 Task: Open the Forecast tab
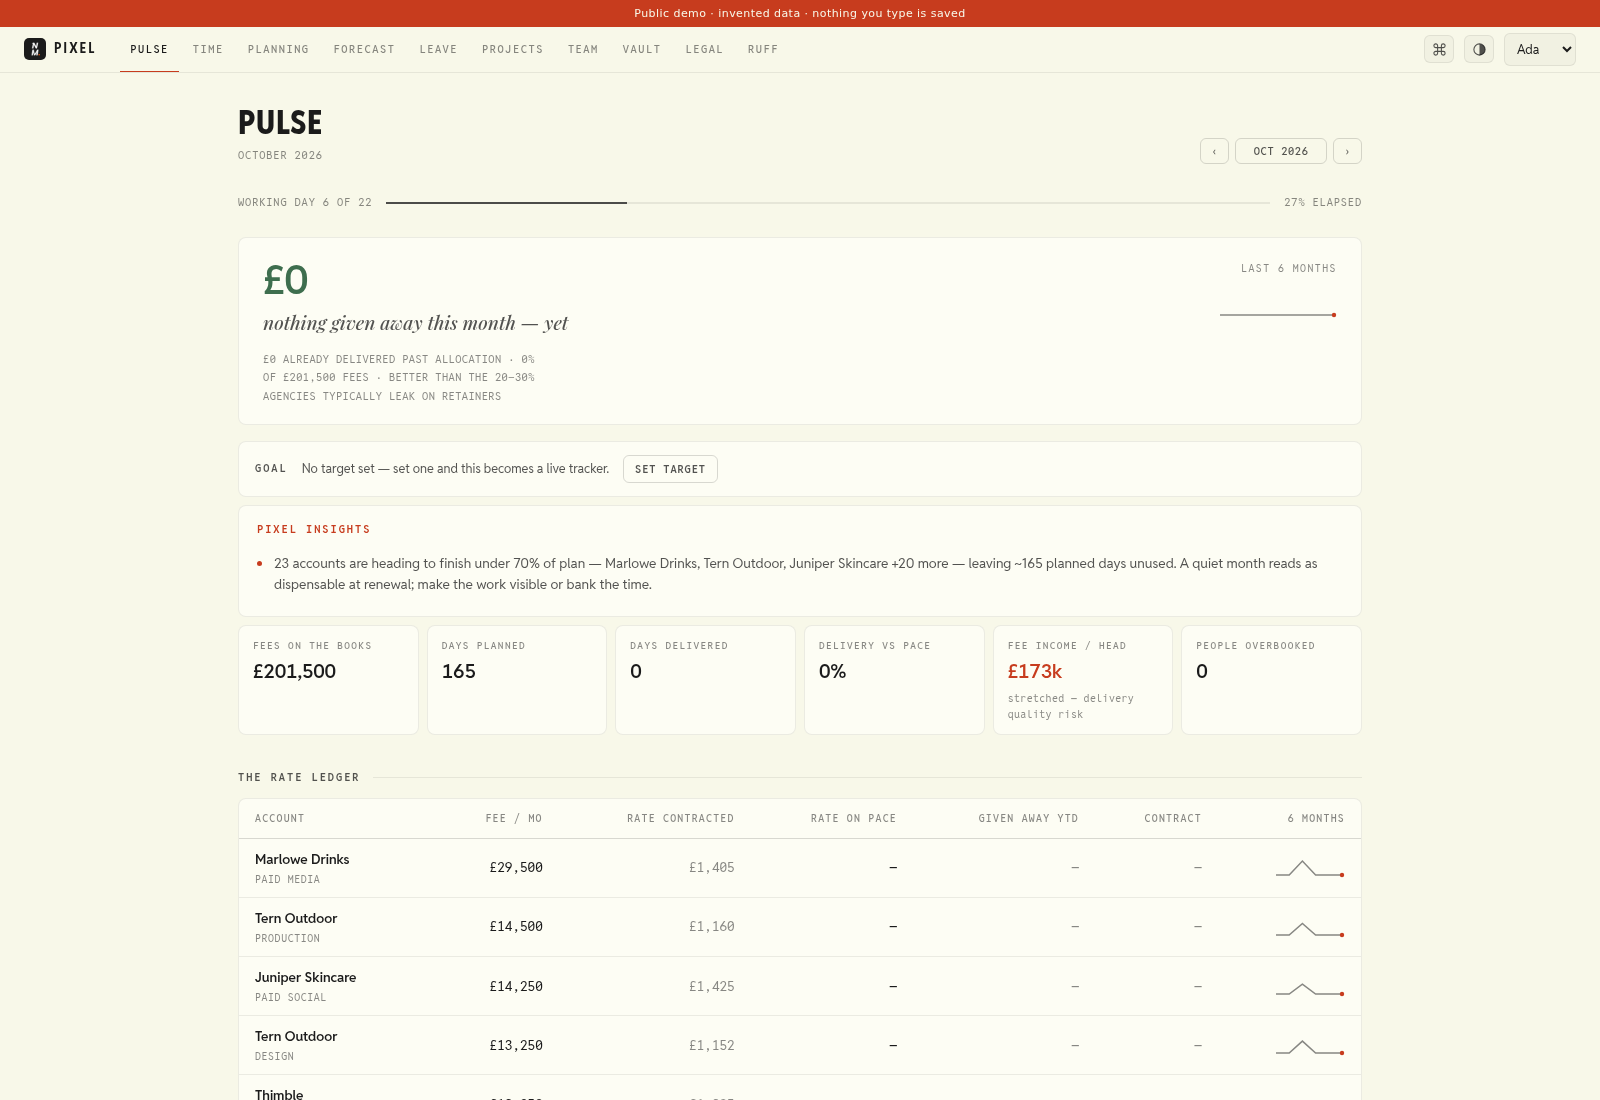point(364,49)
